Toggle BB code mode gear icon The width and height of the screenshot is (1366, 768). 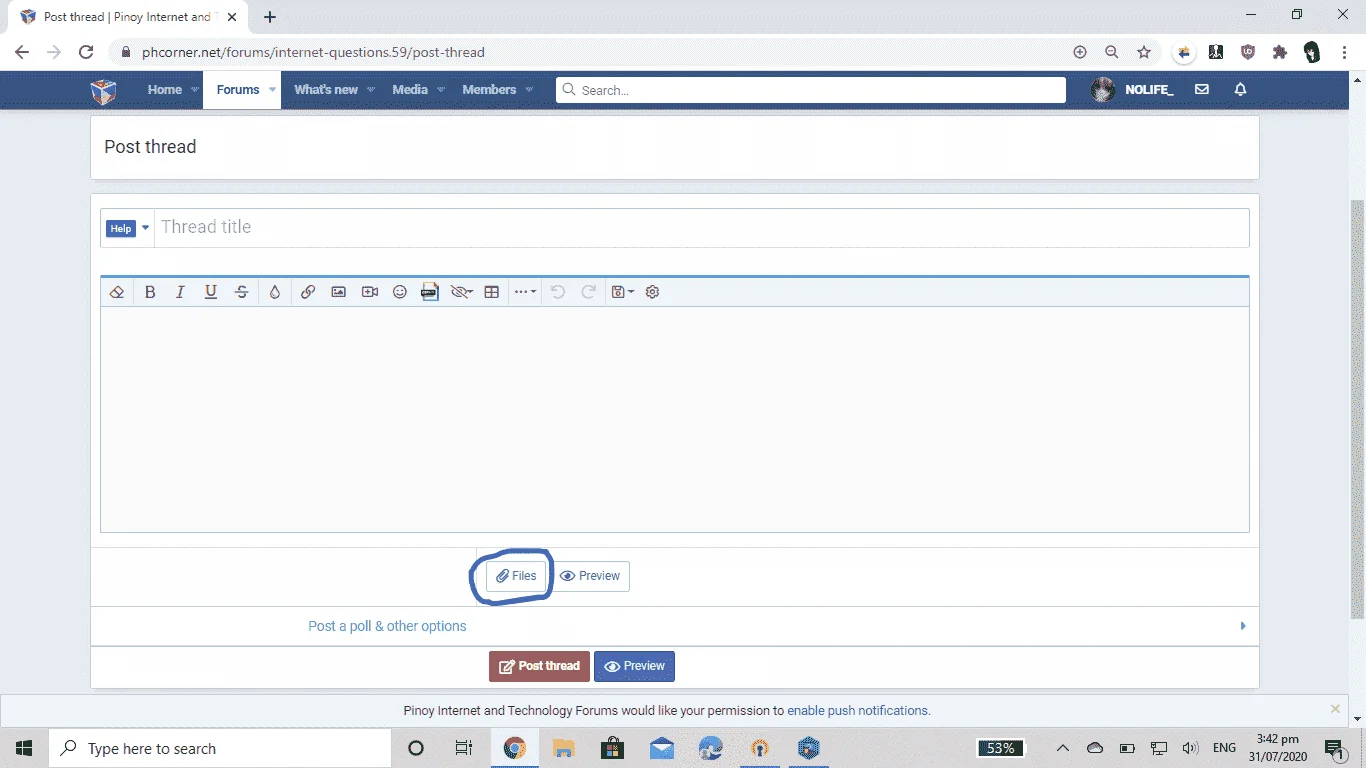[653, 292]
